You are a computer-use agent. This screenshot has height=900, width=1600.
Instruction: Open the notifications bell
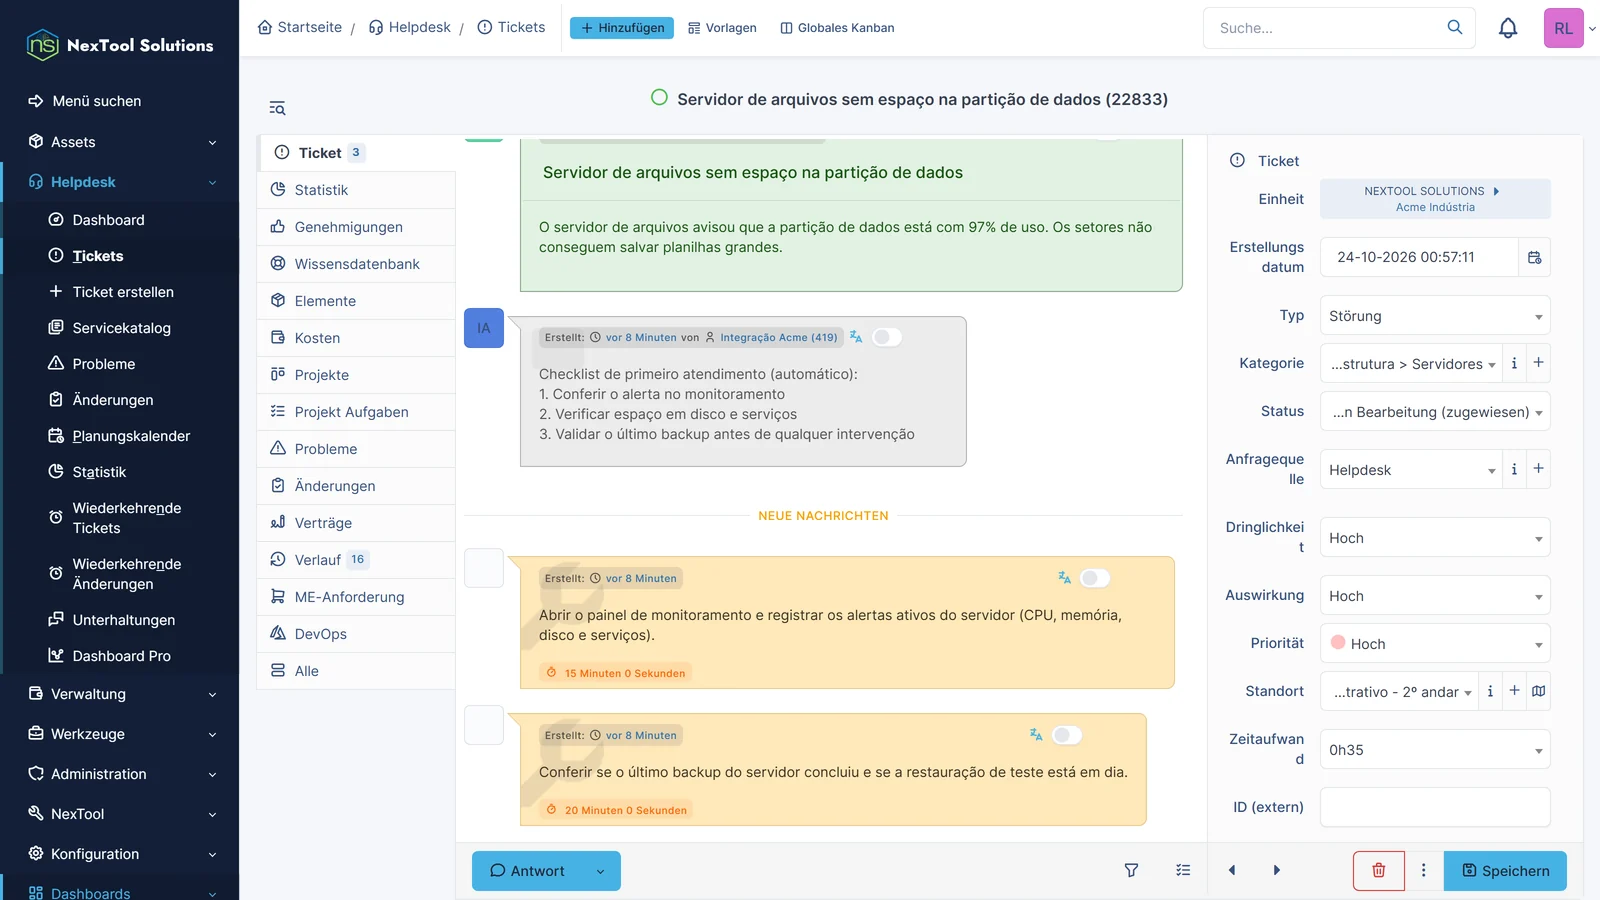click(x=1508, y=28)
